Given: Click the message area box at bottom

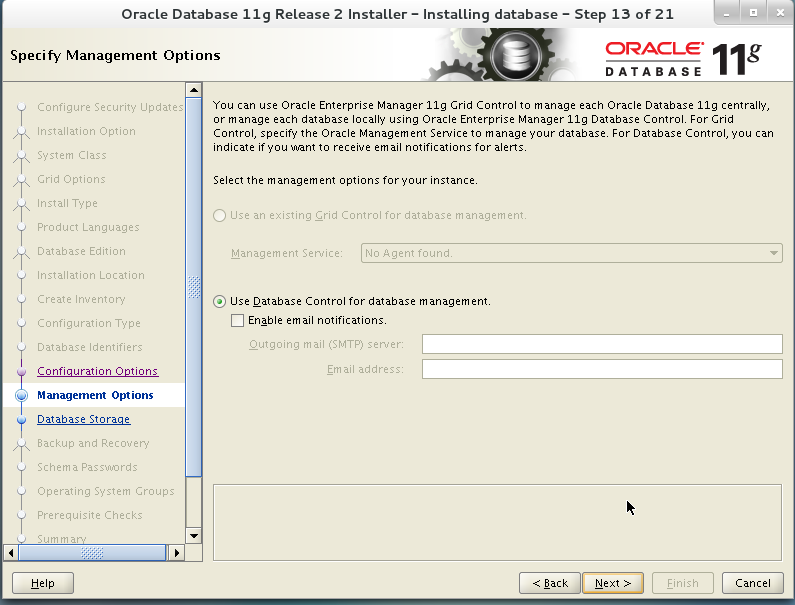Looking at the screenshot, I should (497, 522).
